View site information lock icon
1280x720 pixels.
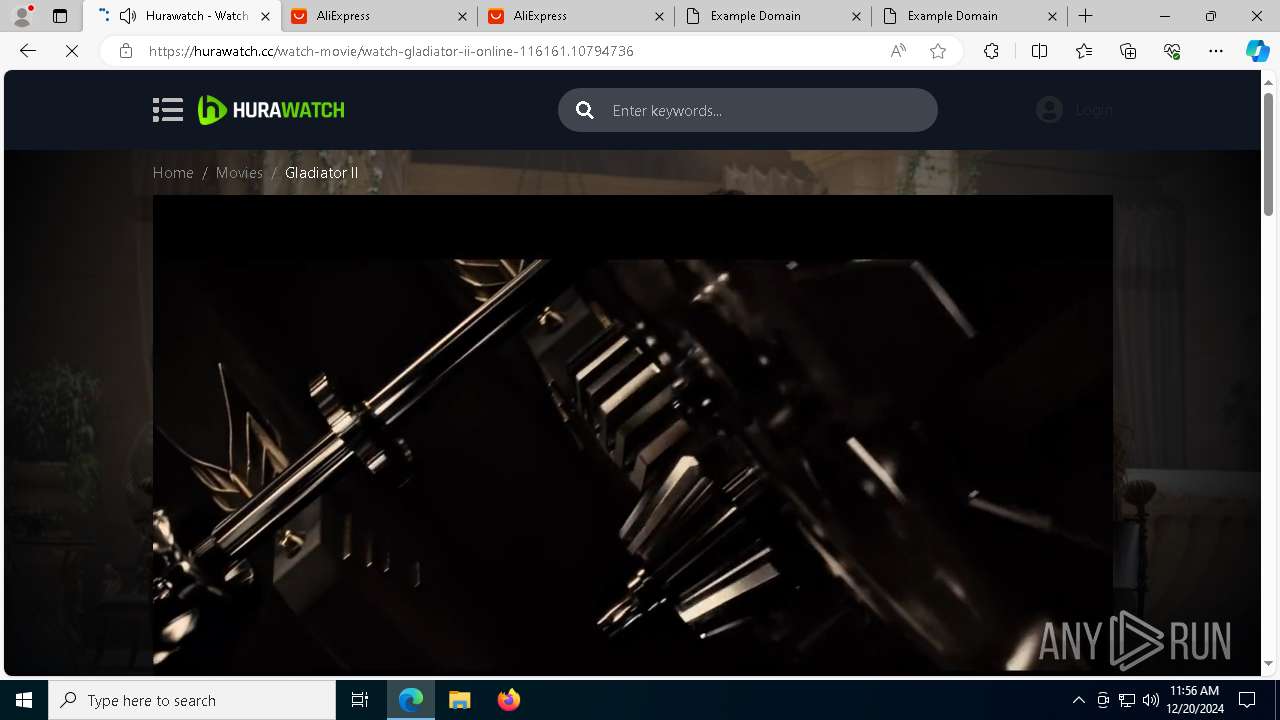126,51
